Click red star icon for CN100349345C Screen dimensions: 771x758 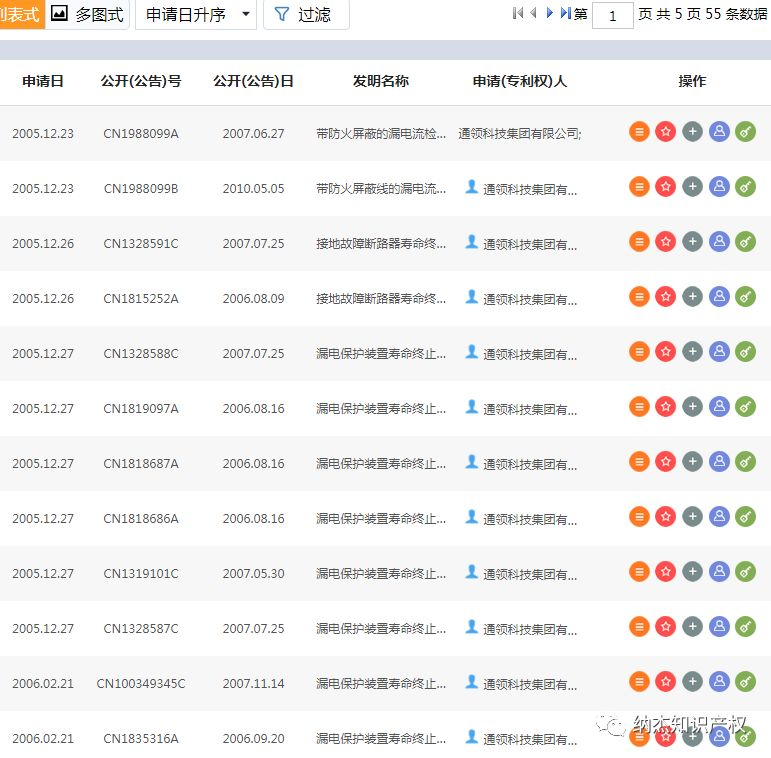[x=666, y=682]
